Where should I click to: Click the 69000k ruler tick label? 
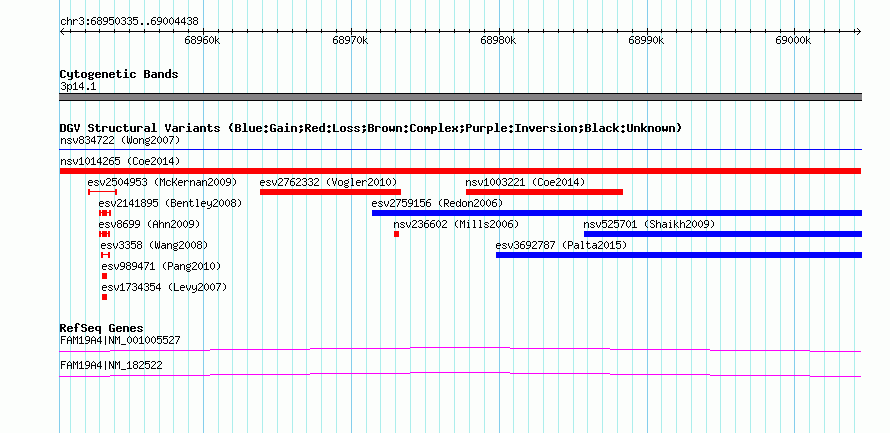[x=794, y=41]
